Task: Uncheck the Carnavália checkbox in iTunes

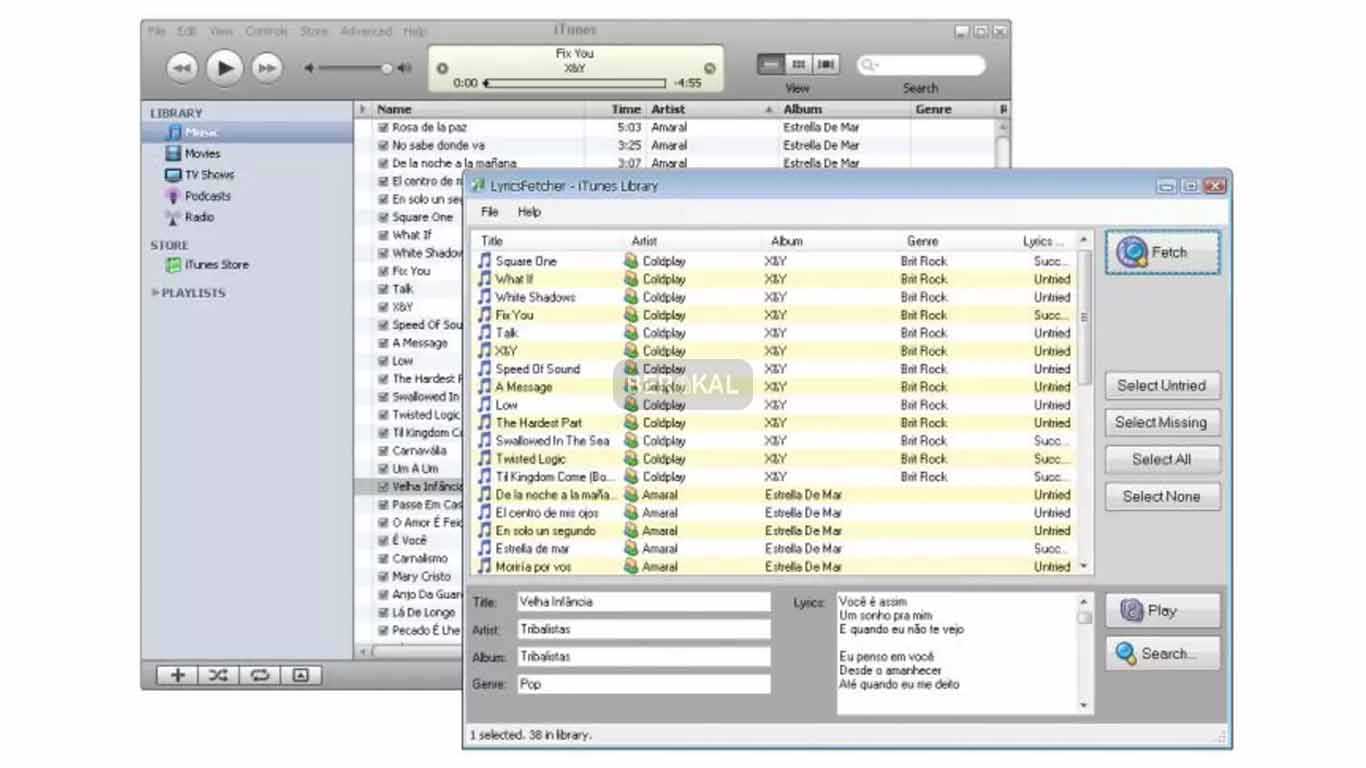Action: (x=383, y=452)
